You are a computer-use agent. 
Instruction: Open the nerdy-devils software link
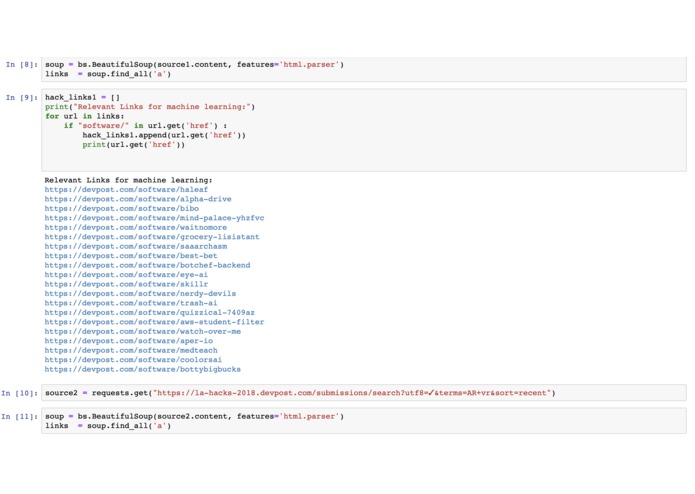tap(140, 293)
